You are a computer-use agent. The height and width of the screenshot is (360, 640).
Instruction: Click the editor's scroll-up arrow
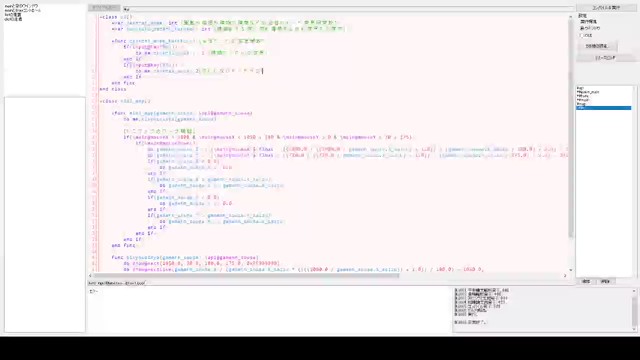[571, 17]
